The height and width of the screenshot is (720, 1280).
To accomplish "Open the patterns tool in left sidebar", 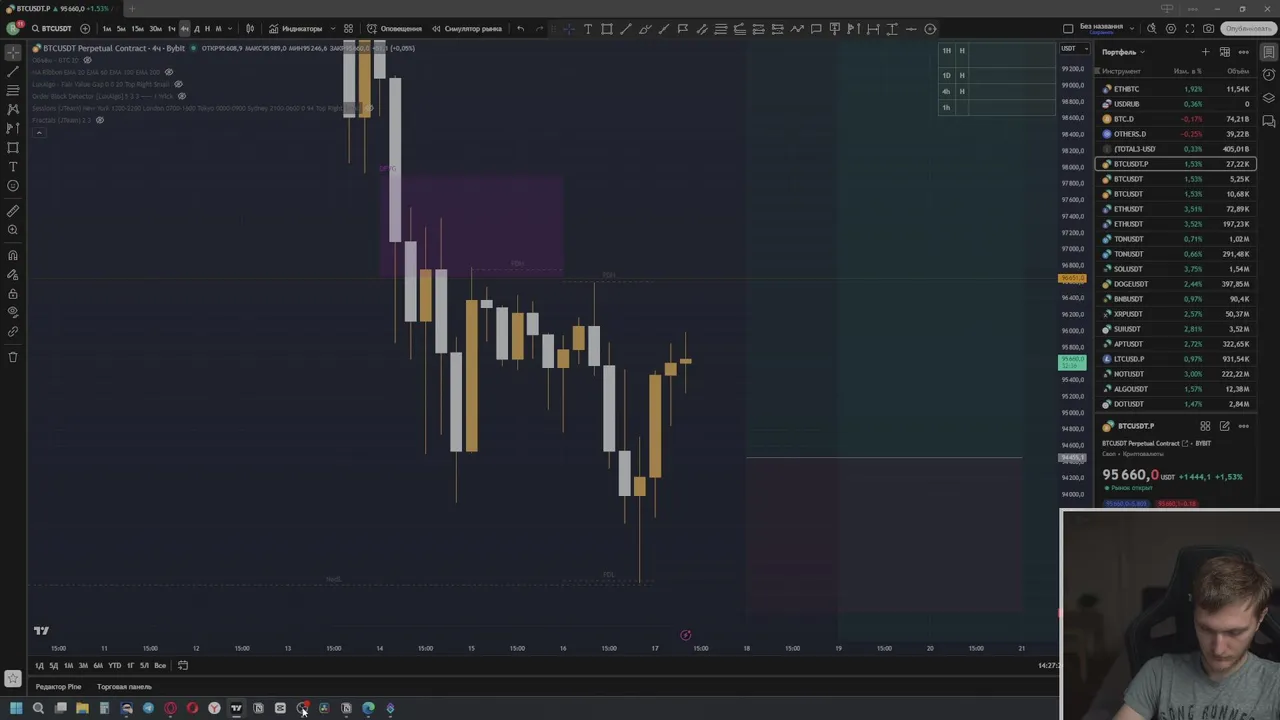I will (x=13, y=110).
